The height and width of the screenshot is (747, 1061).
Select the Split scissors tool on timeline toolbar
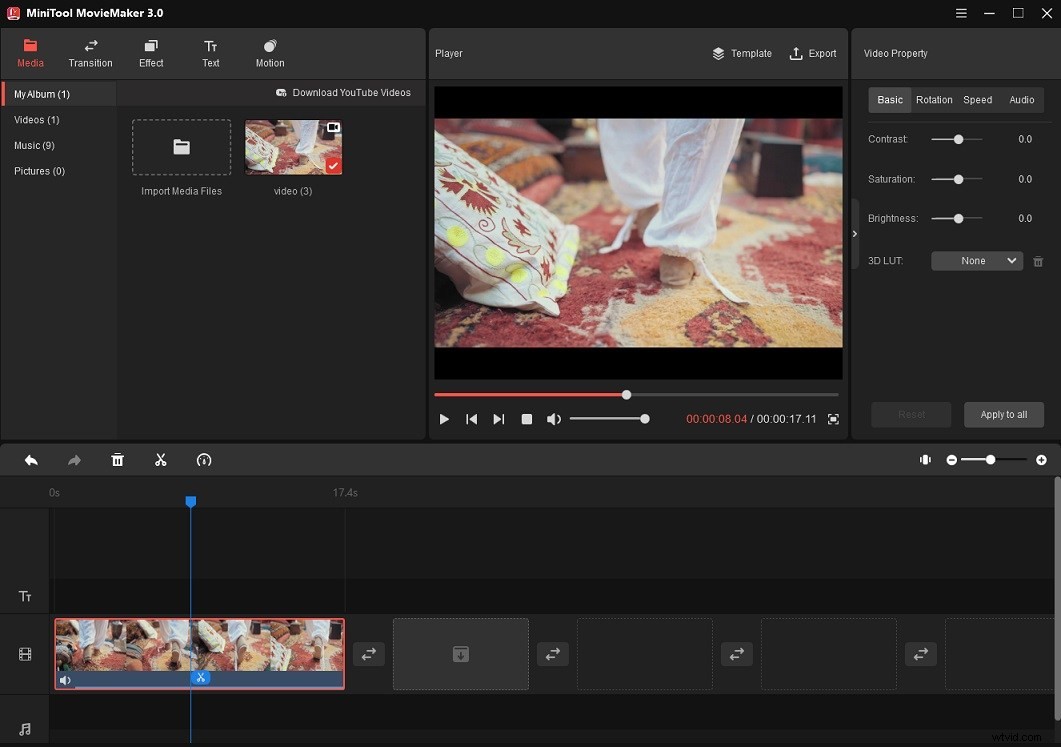point(161,459)
